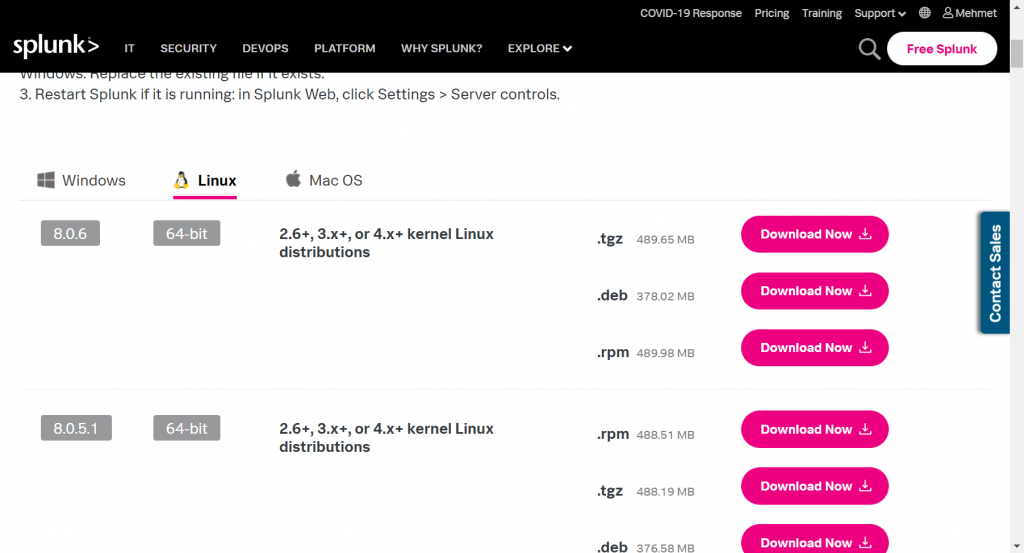Open the Platform menu item

(x=345, y=48)
